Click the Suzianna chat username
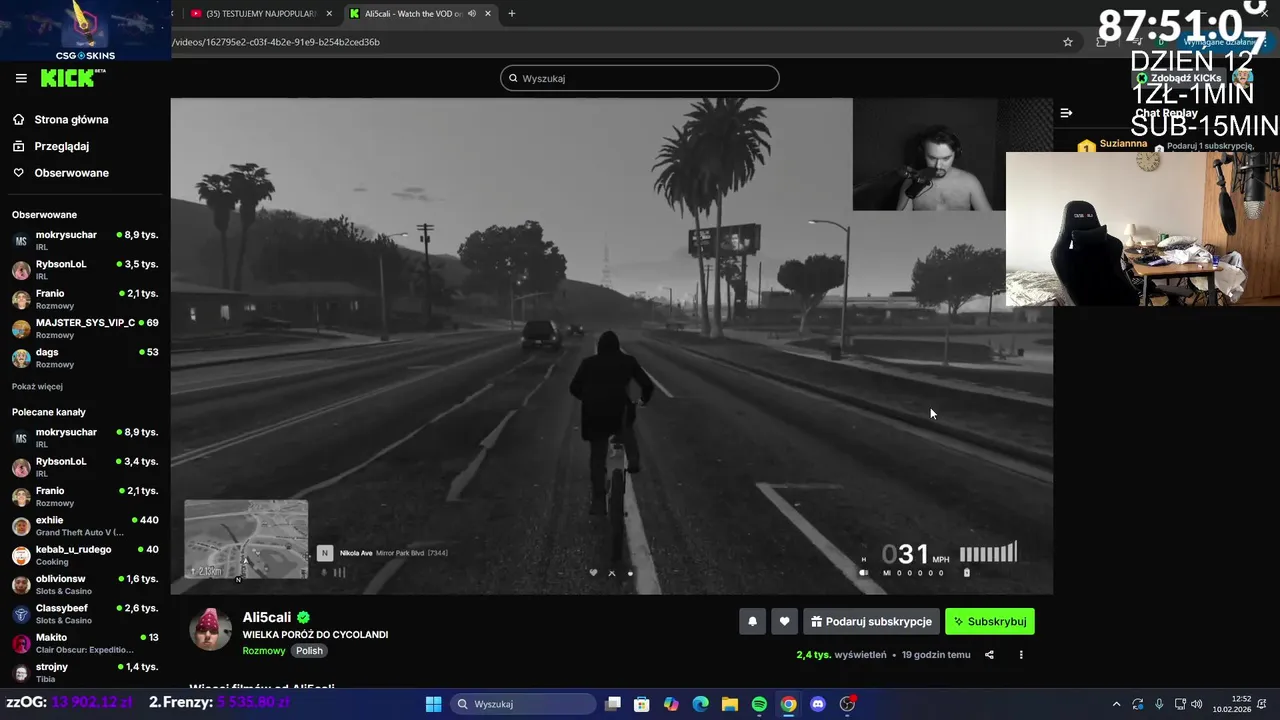This screenshot has height=720, width=1280. [x=1123, y=143]
